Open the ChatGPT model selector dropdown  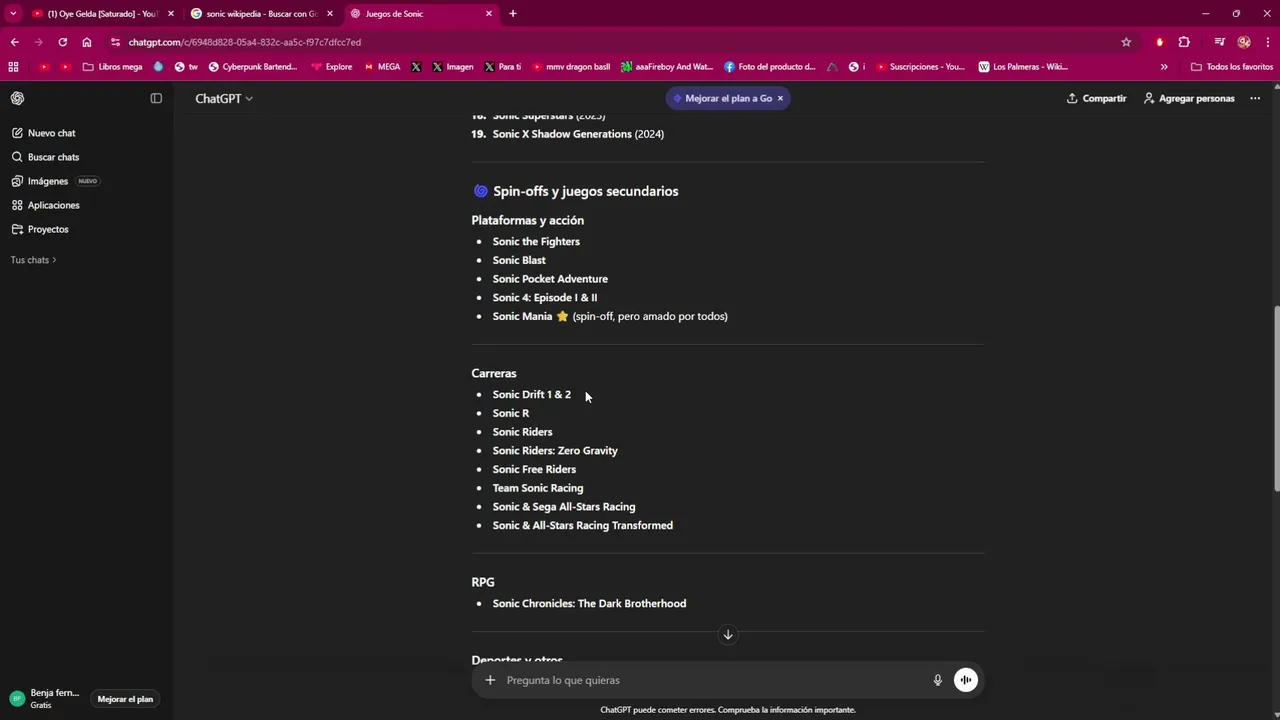(x=224, y=98)
